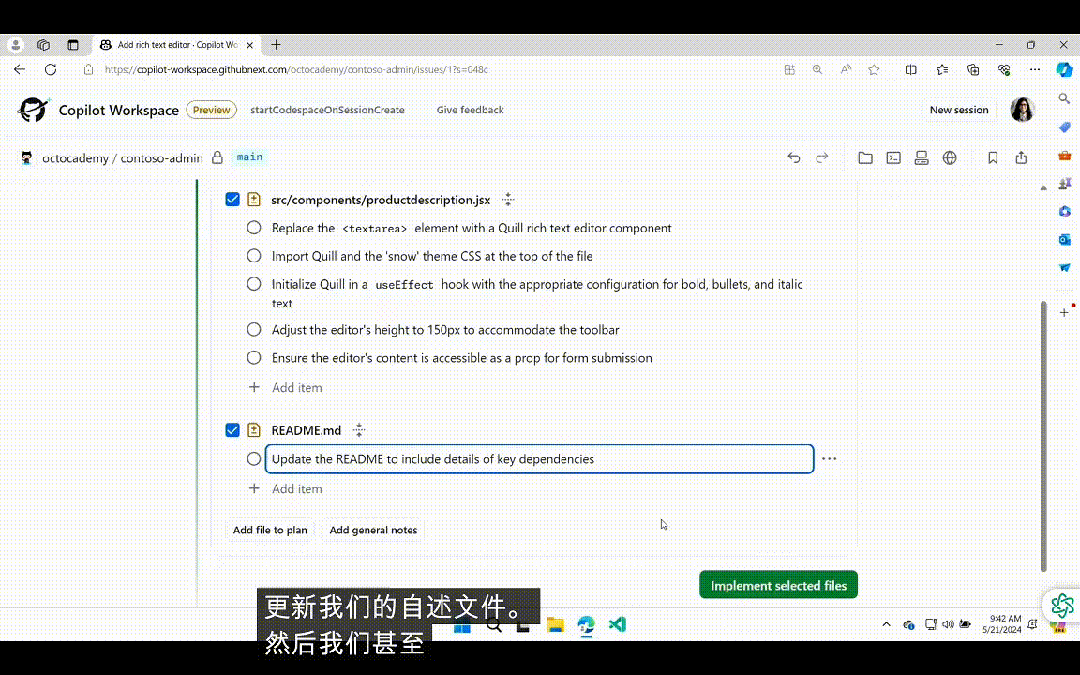Open a new browser tab with plus
This screenshot has height=675, width=1080.
tap(276, 45)
